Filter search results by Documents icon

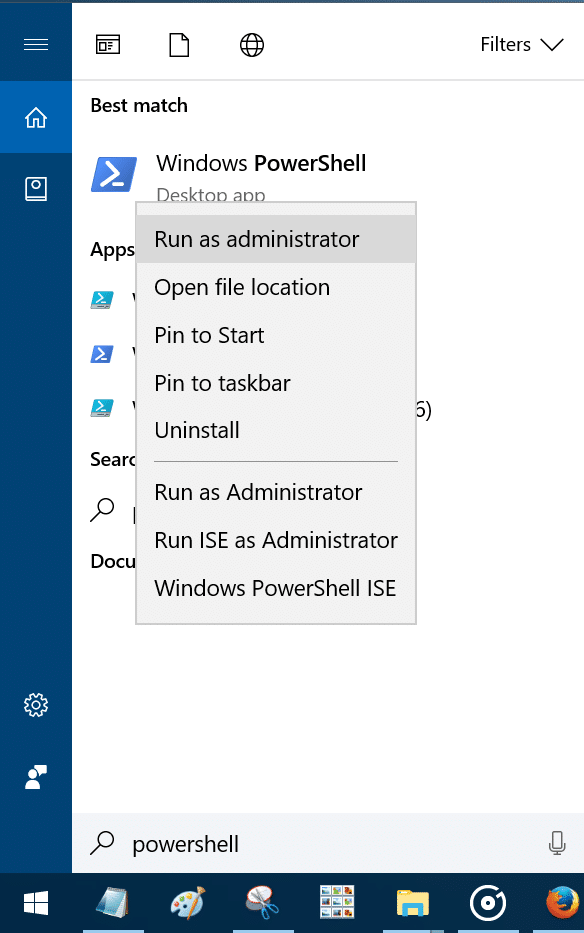(x=178, y=44)
